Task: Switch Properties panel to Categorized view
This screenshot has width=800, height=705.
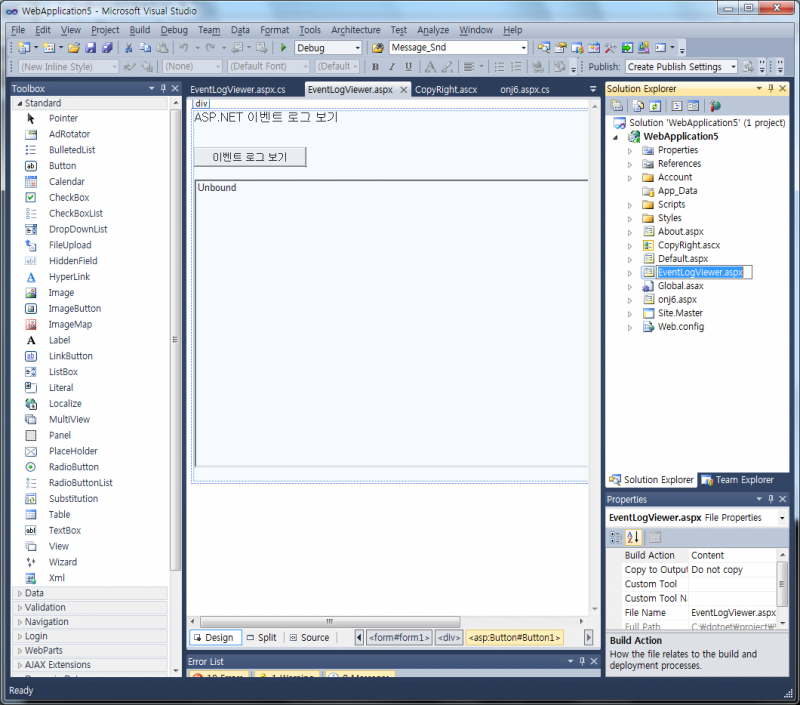Action: 616,537
